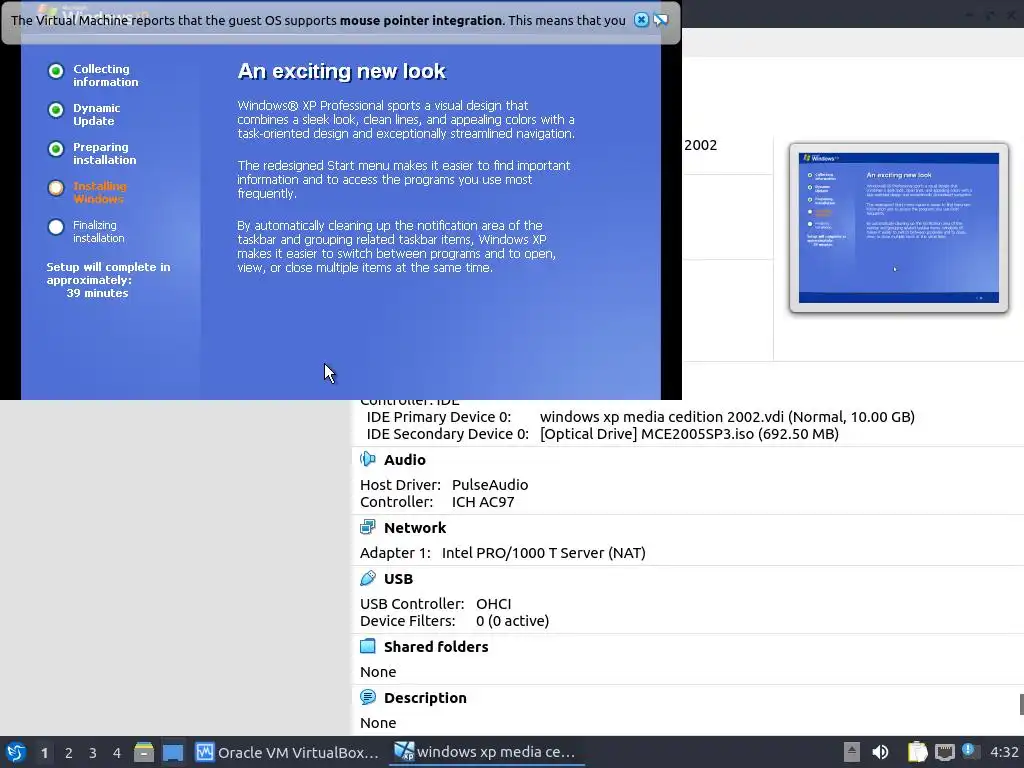Switch to workspace 1
Image resolution: width=1024 pixels, height=768 pixels.
(44, 753)
